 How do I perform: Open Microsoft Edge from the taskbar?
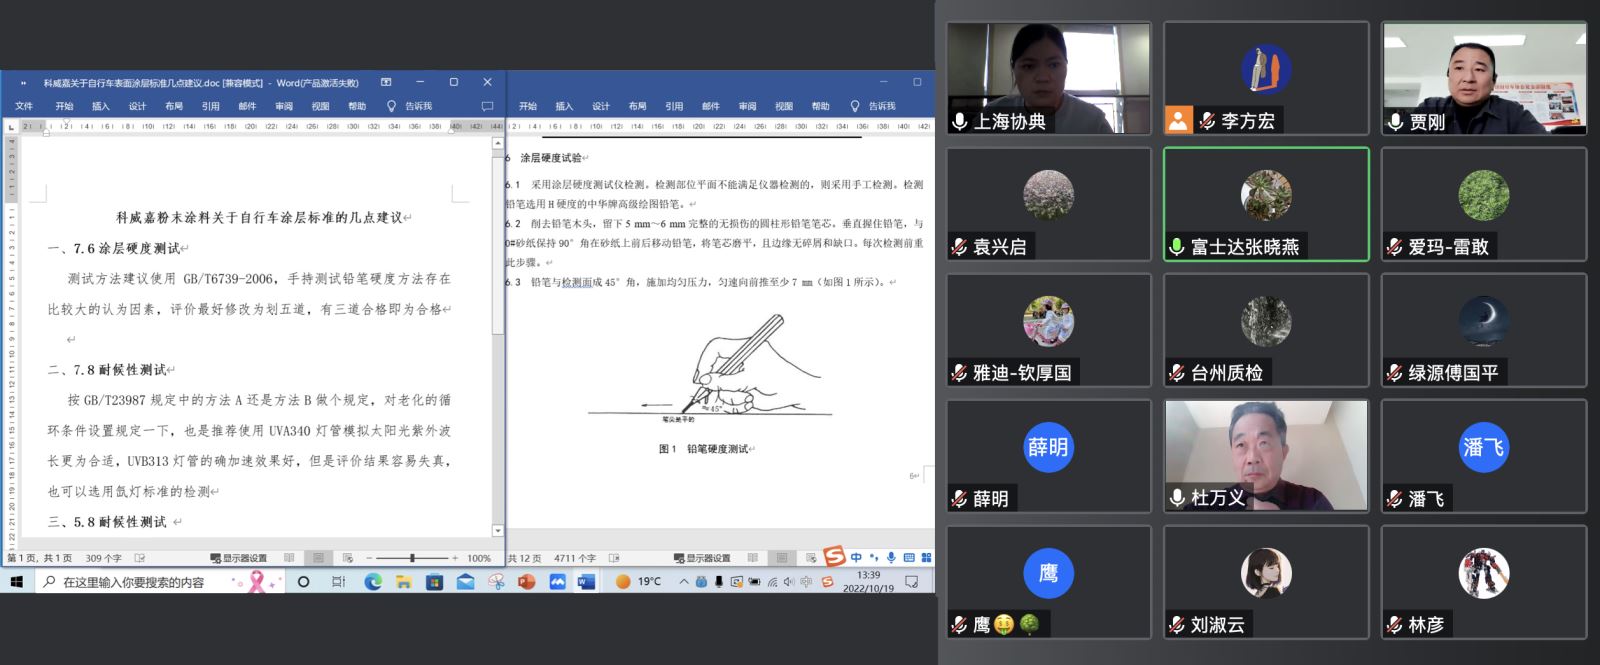[373, 582]
